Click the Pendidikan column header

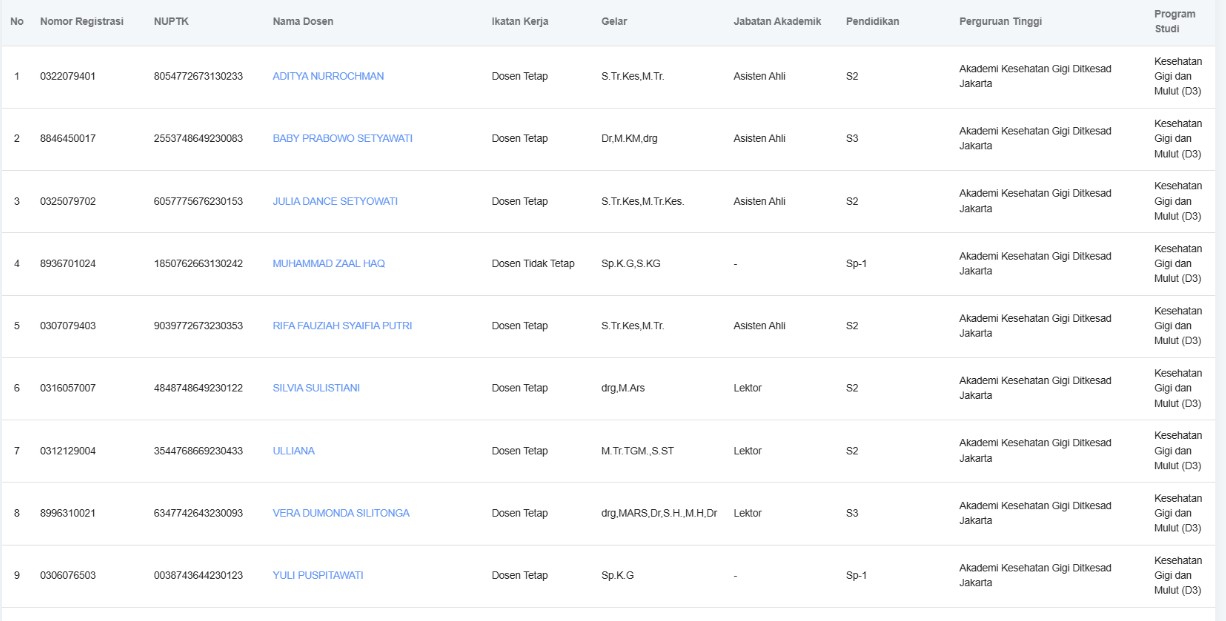point(872,22)
